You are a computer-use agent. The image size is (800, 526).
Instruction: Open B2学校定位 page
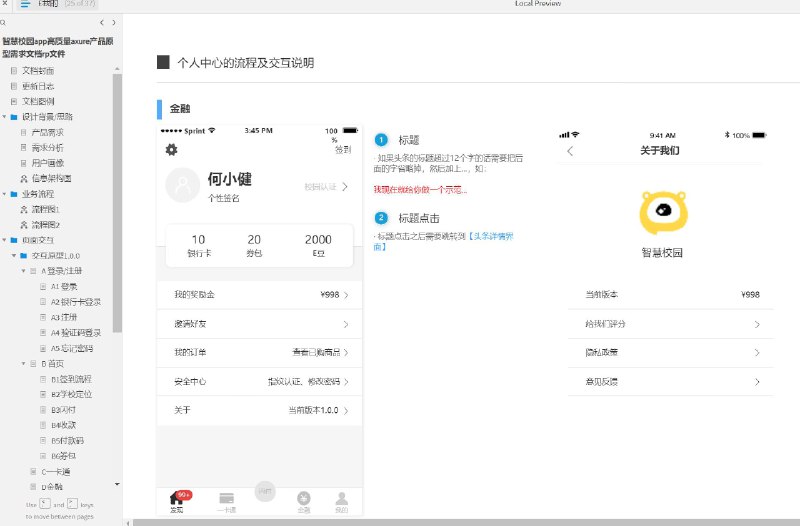pyautogui.click(x=71, y=394)
